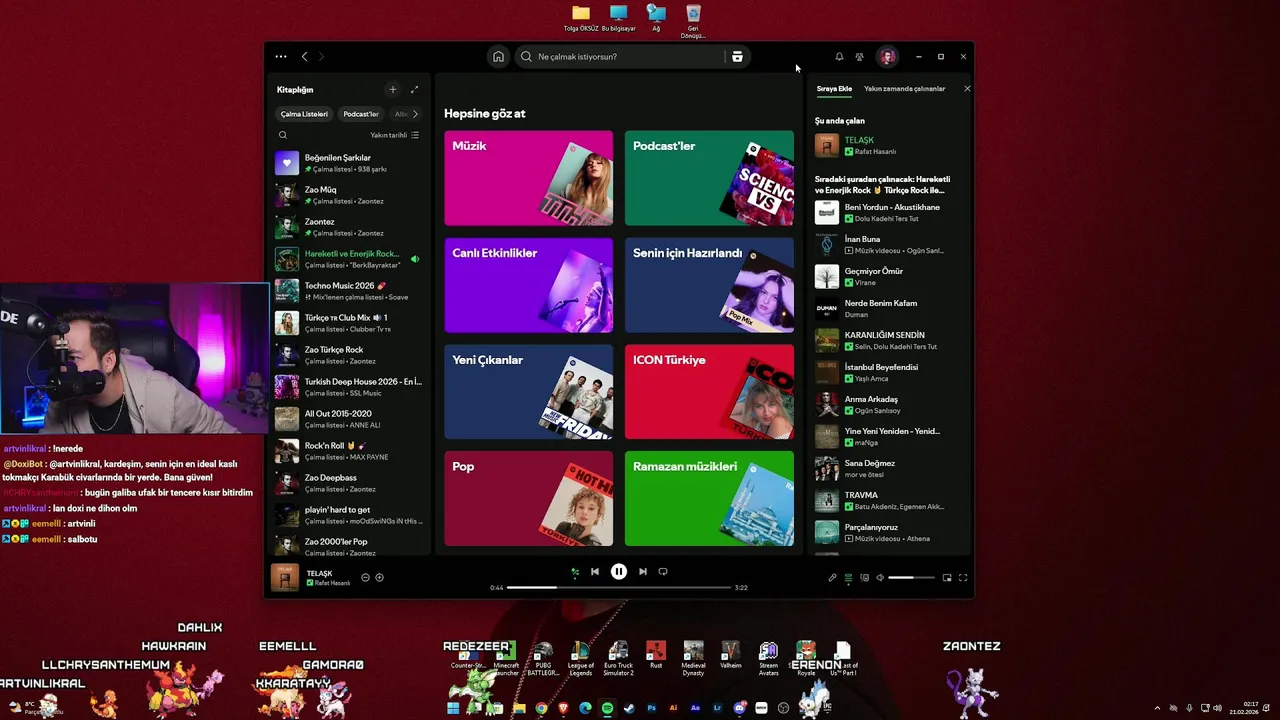
Task: Open Discord icon in the taskbar
Action: [739, 708]
